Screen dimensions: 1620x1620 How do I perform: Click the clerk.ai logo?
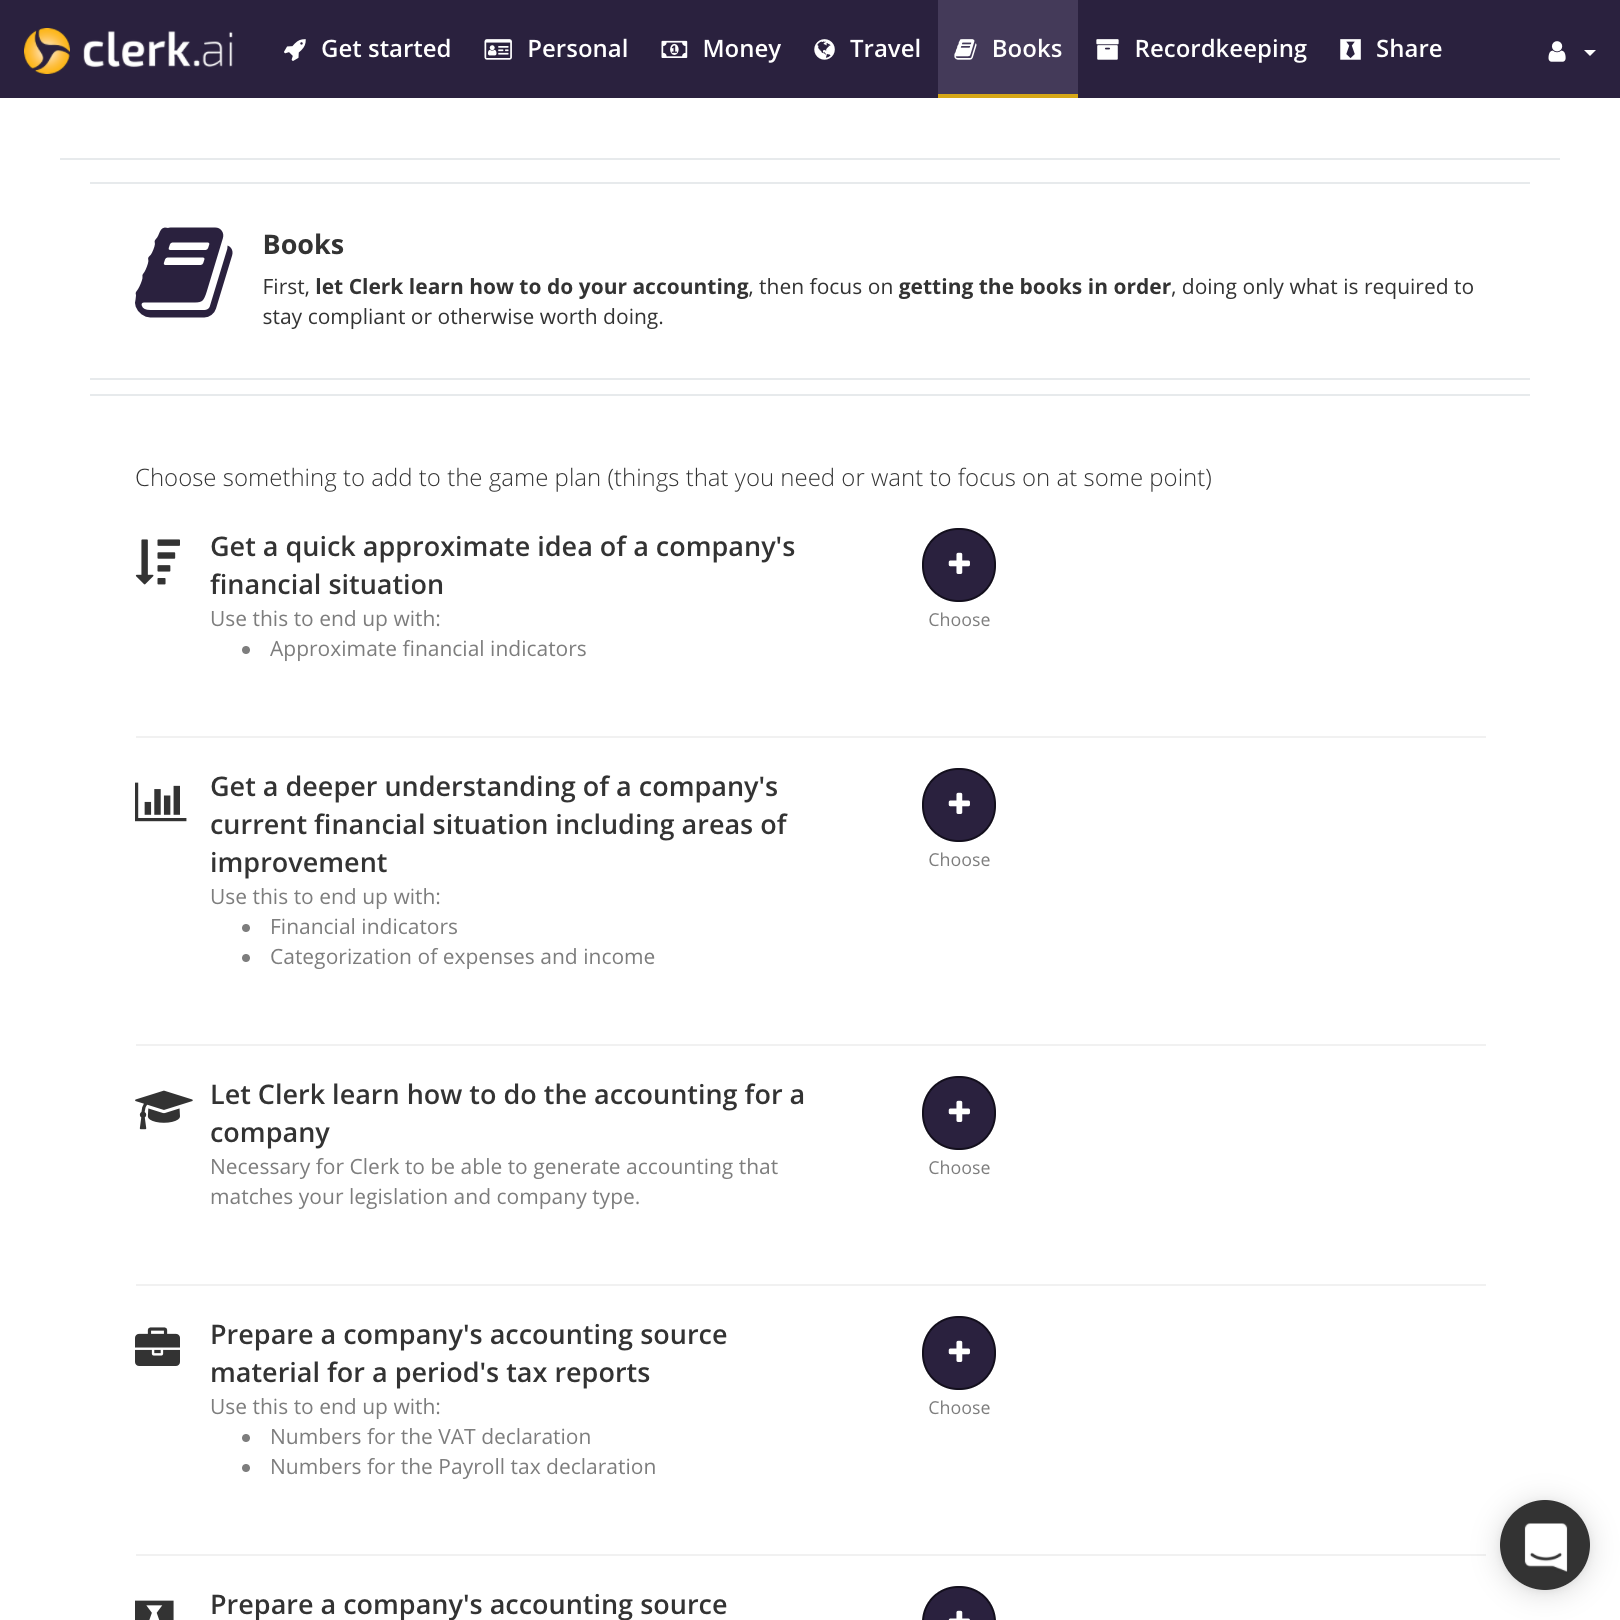click(129, 50)
